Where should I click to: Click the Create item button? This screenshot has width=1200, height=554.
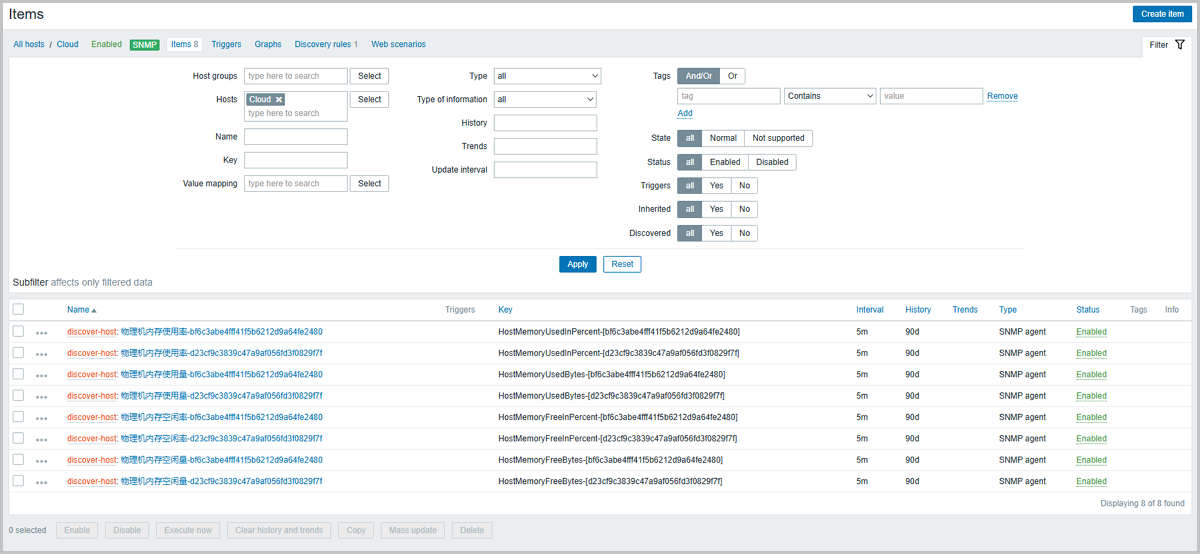(x=1161, y=14)
